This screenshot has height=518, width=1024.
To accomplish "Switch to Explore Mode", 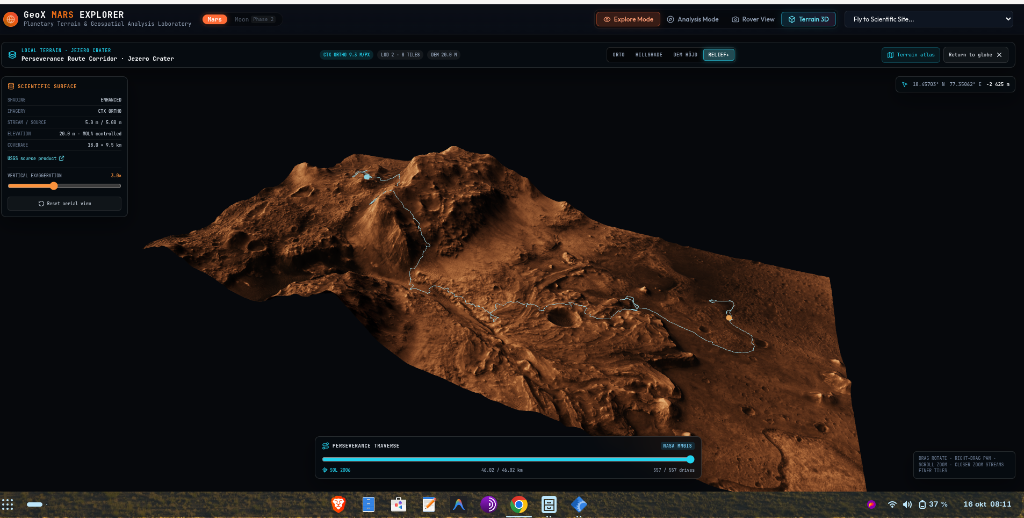I will (628, 20).
